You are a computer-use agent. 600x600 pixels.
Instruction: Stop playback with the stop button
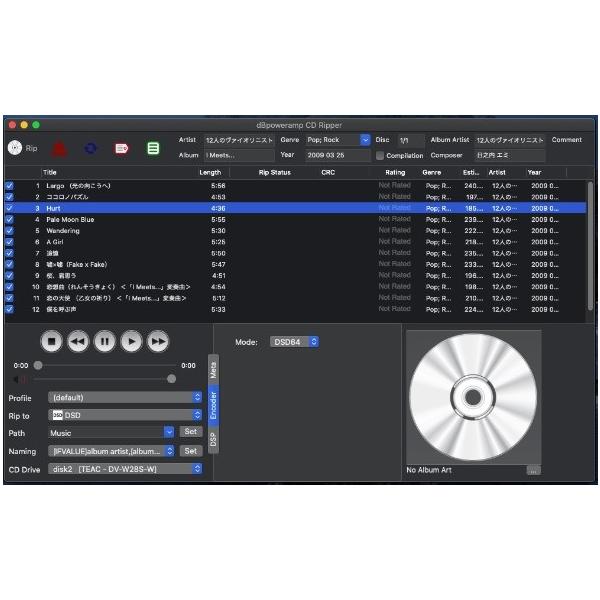(x=51, y=341)
